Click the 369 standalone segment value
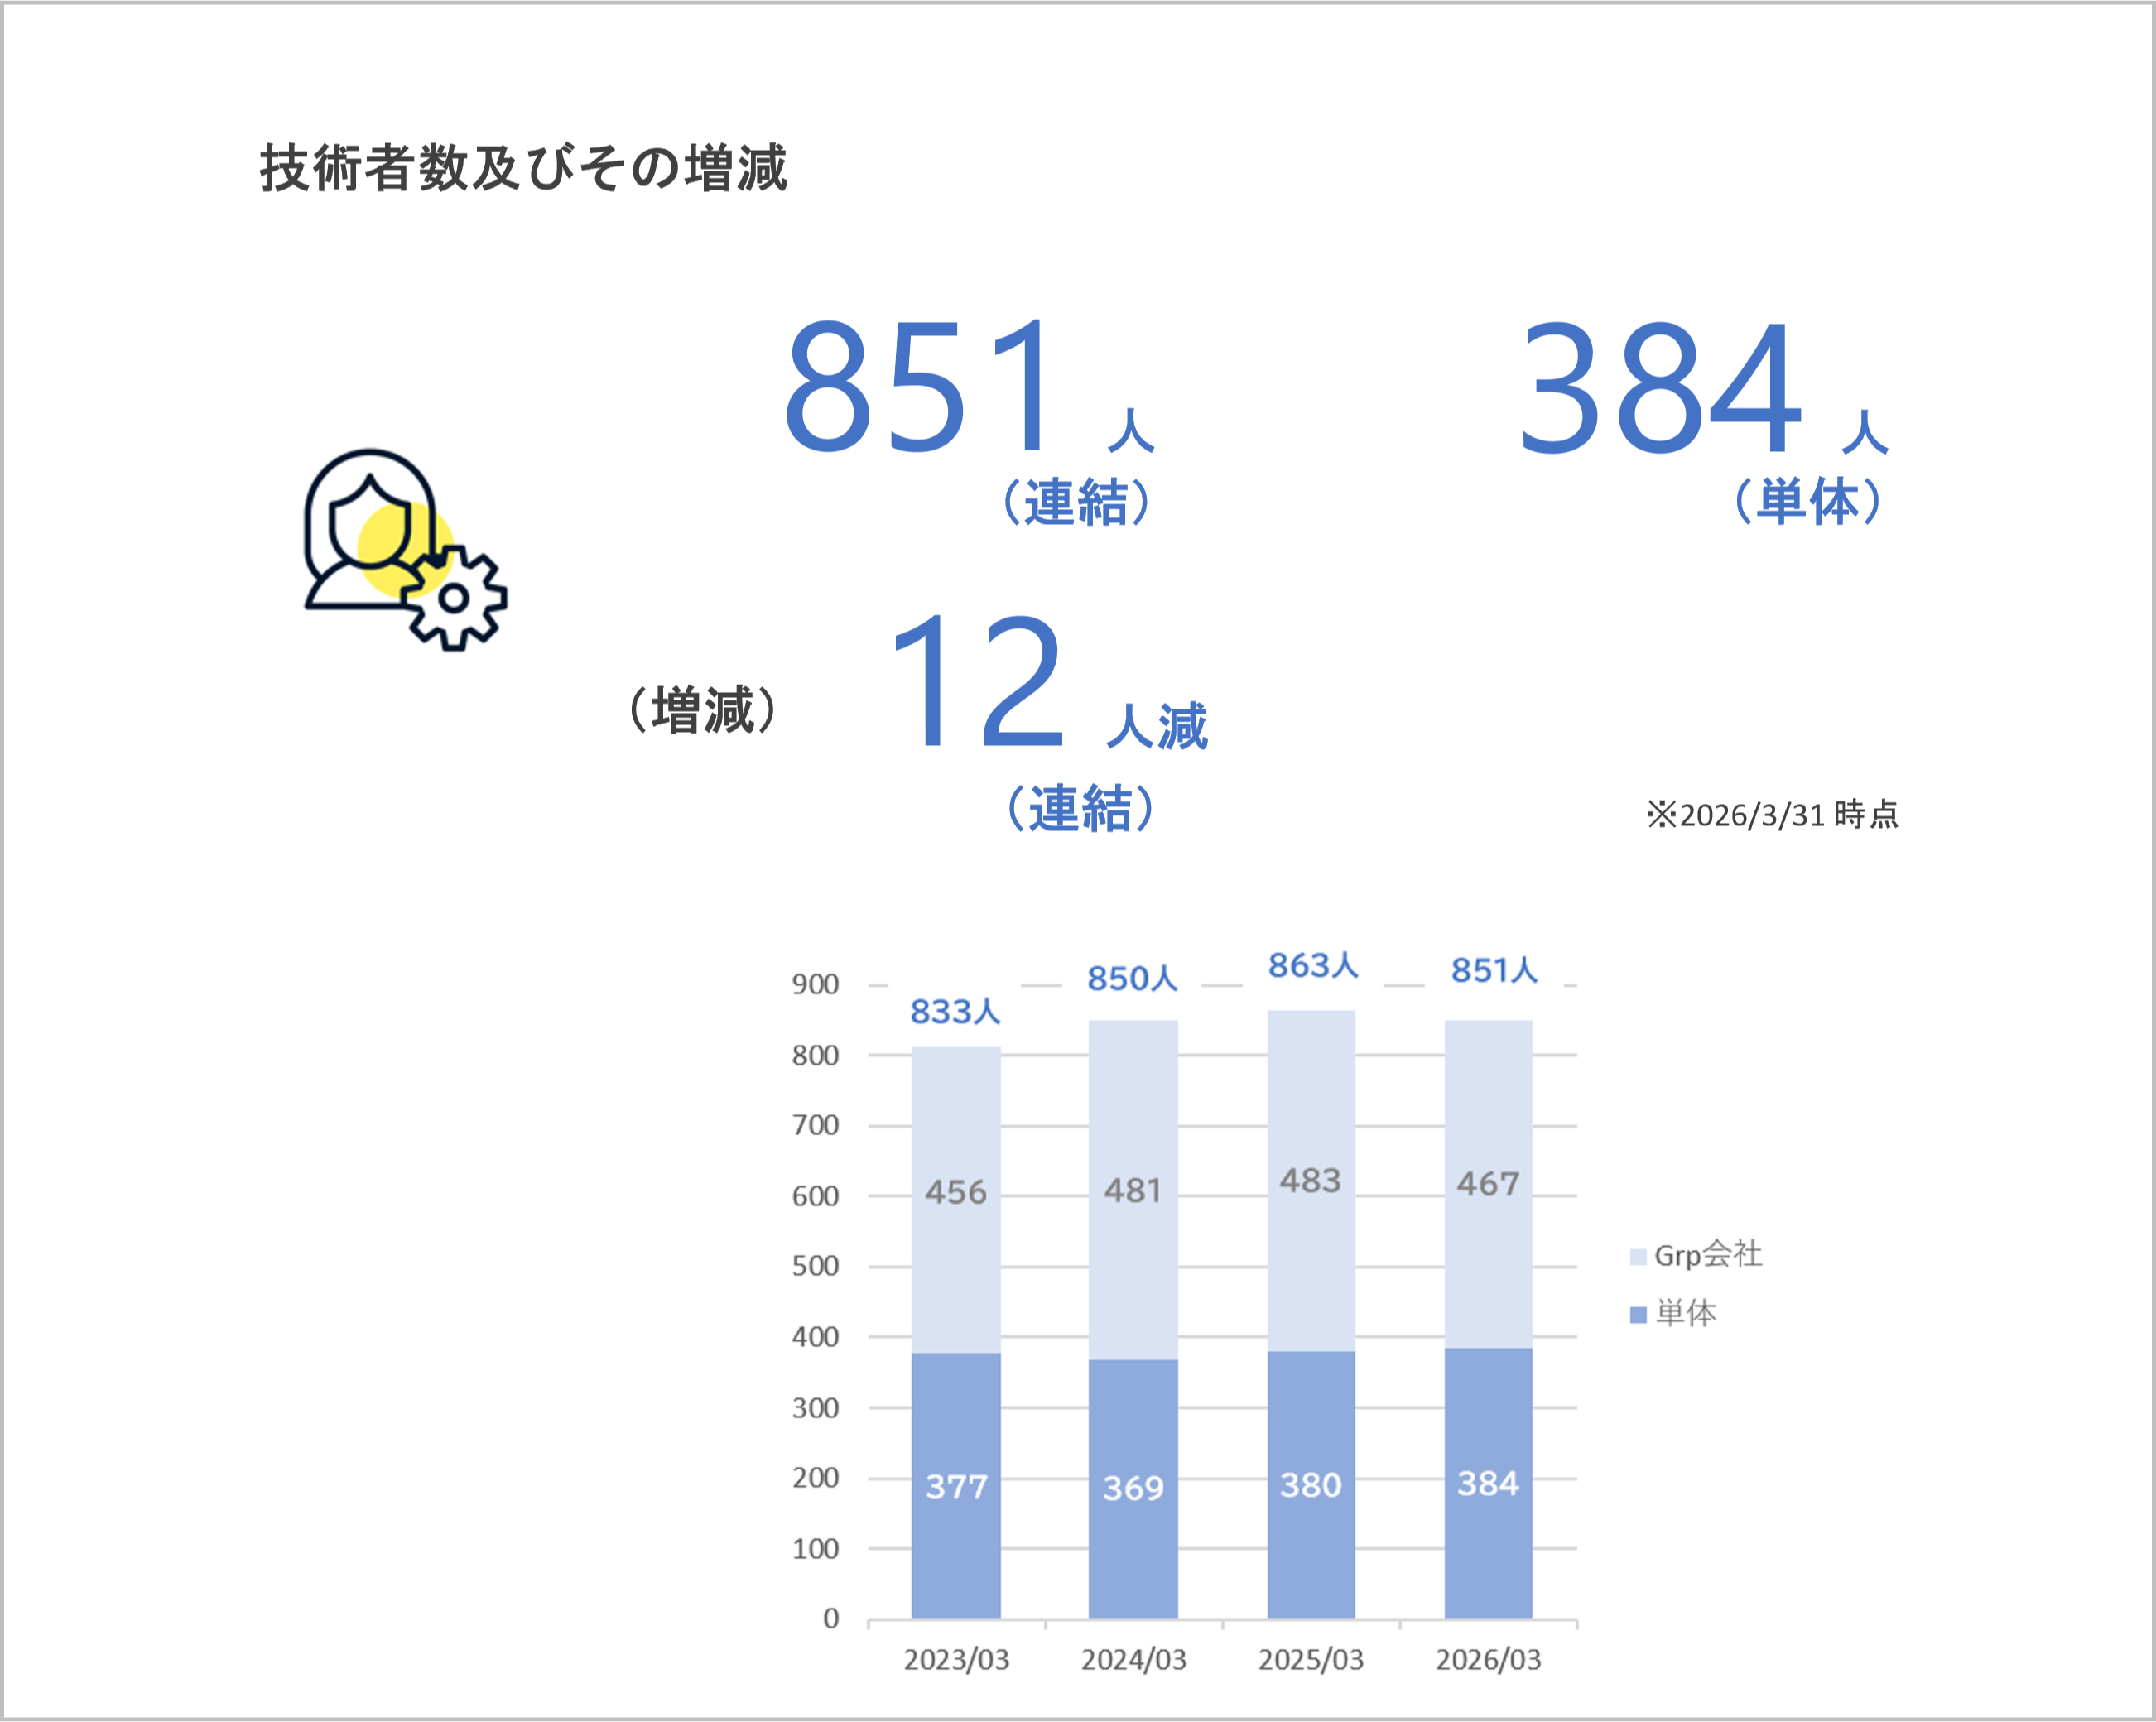 coord(1133,1488)
